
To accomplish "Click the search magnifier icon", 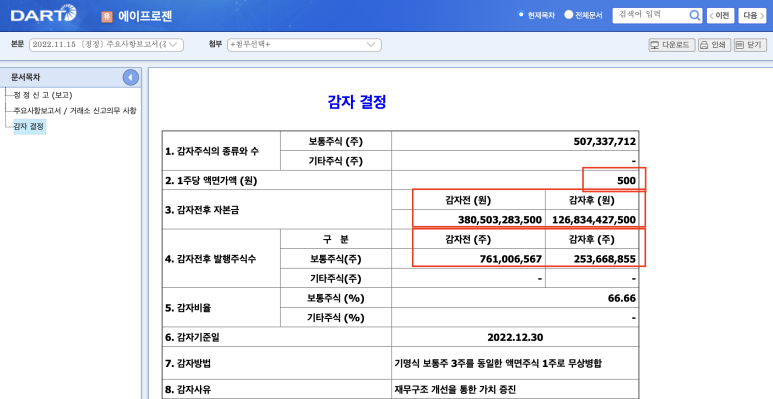I will coord(695,16).
